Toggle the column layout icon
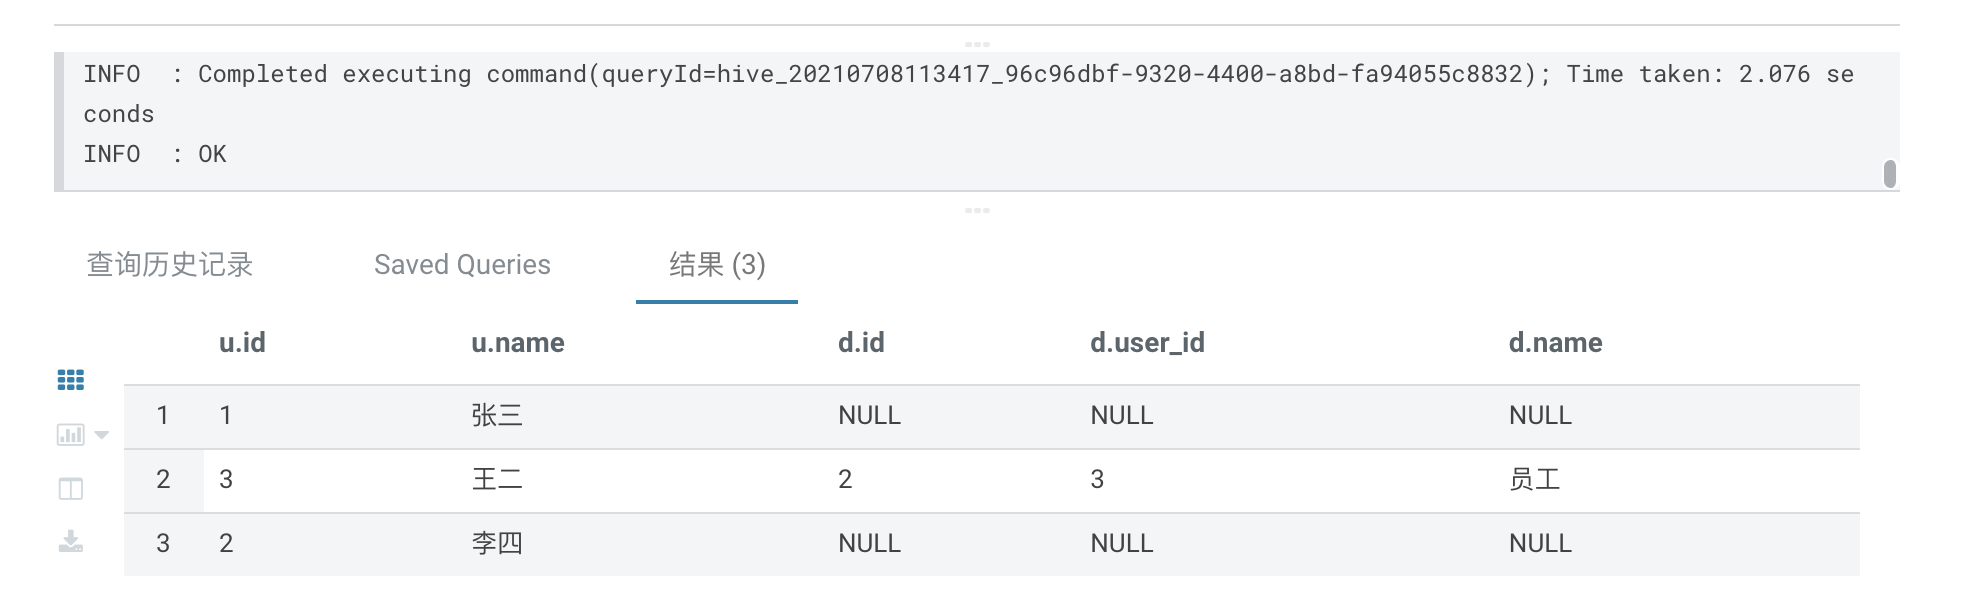 point(71,489)
